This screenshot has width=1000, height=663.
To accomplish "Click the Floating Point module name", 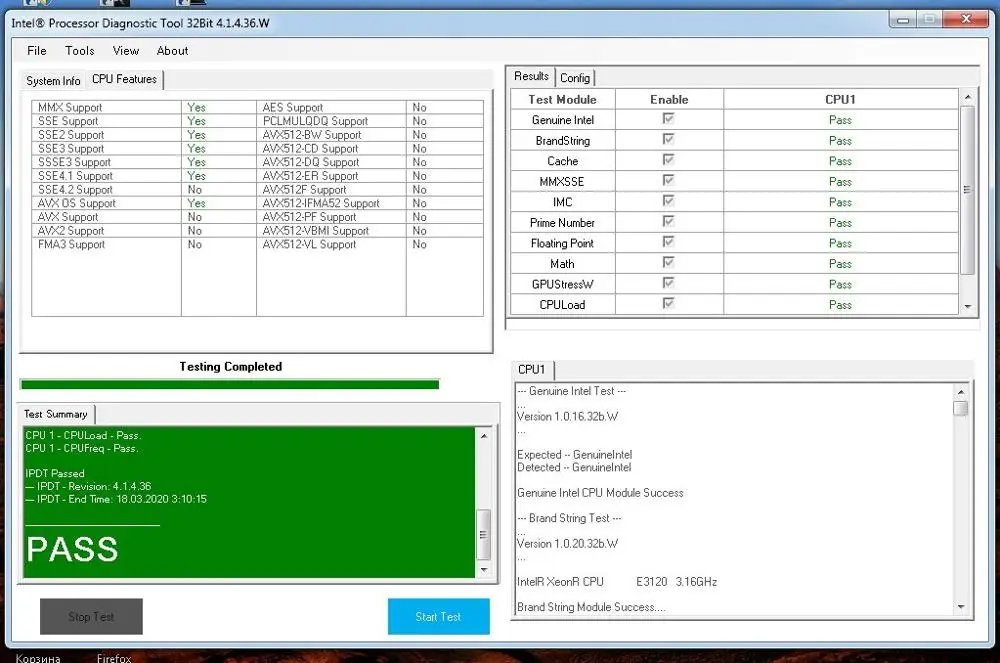I will click(562, 244).
